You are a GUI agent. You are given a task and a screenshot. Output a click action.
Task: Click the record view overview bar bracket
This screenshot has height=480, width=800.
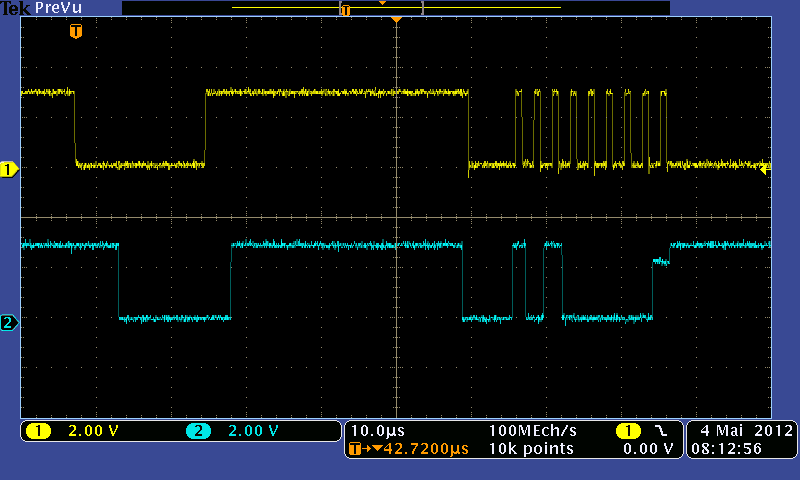coord(382,8)
